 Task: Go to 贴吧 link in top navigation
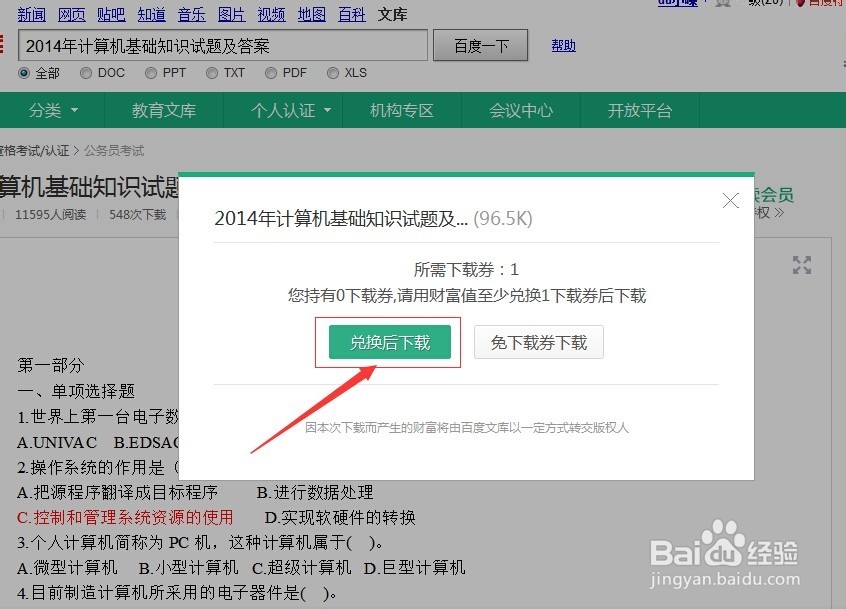pos(111,15)
